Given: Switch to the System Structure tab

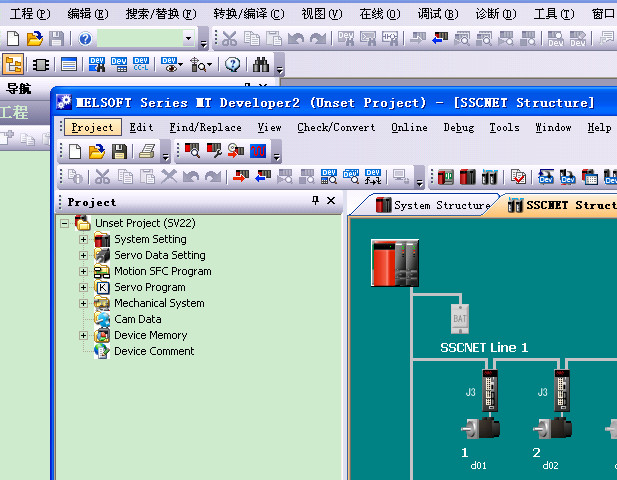Looking at the screenshot, I should click(433, 206).
